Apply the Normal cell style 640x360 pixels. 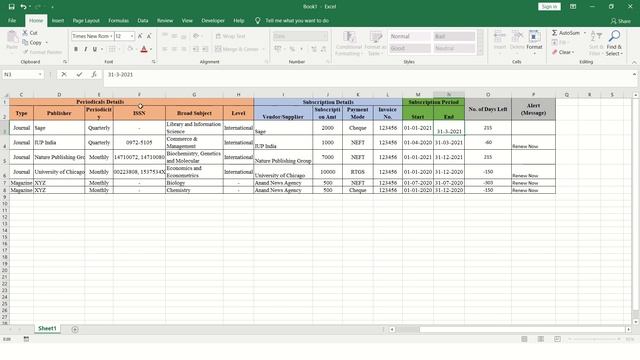tap(409, 36)
